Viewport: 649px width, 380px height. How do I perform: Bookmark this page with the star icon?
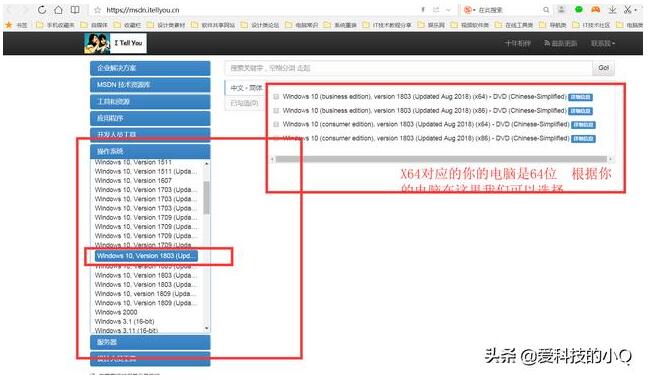(98, 10)
